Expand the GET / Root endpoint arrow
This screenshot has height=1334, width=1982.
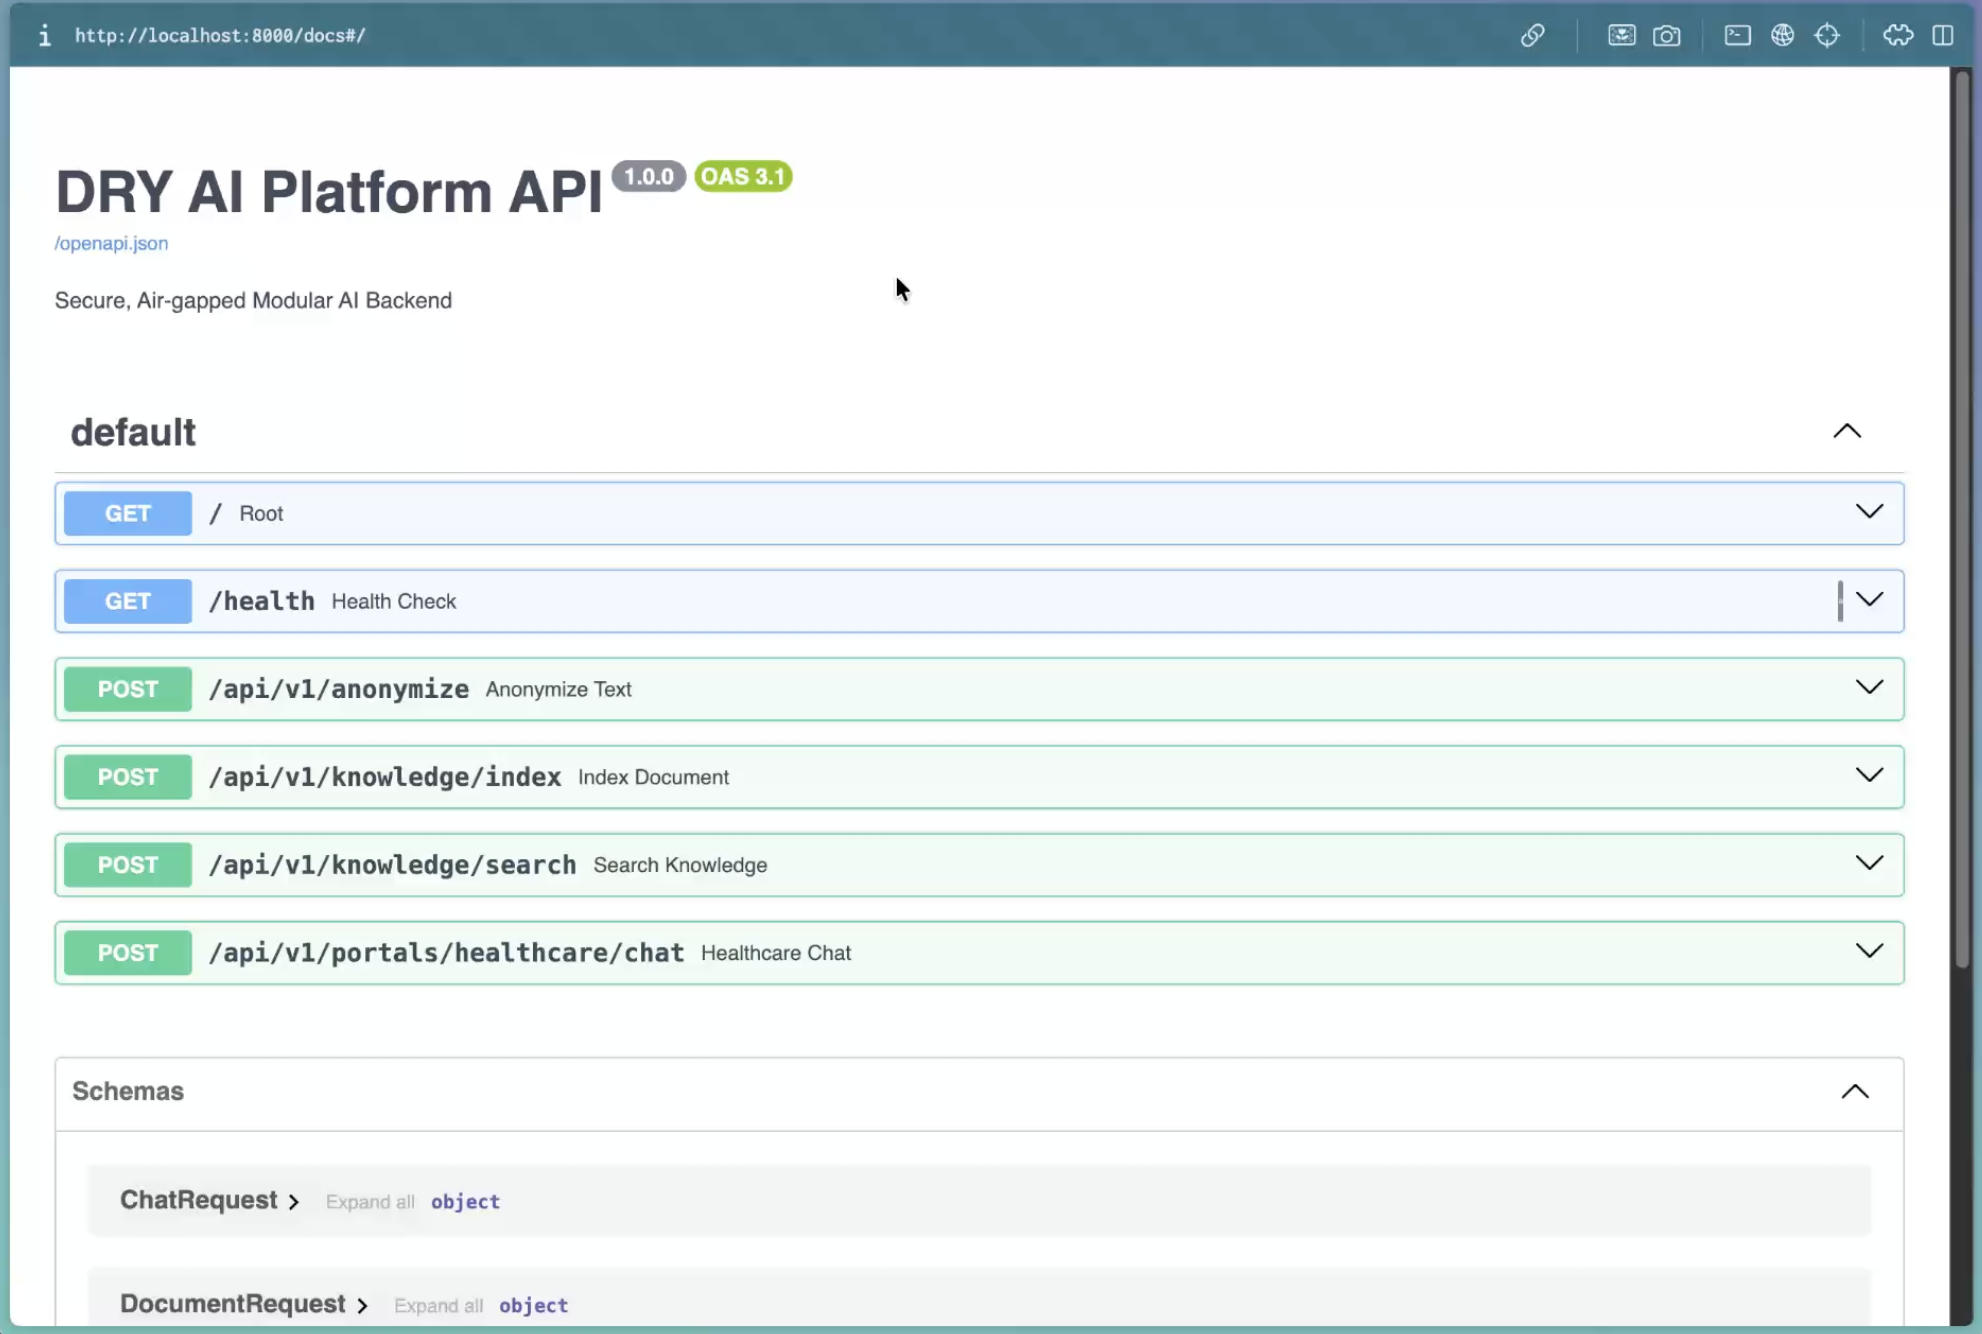pos(1869,512)
